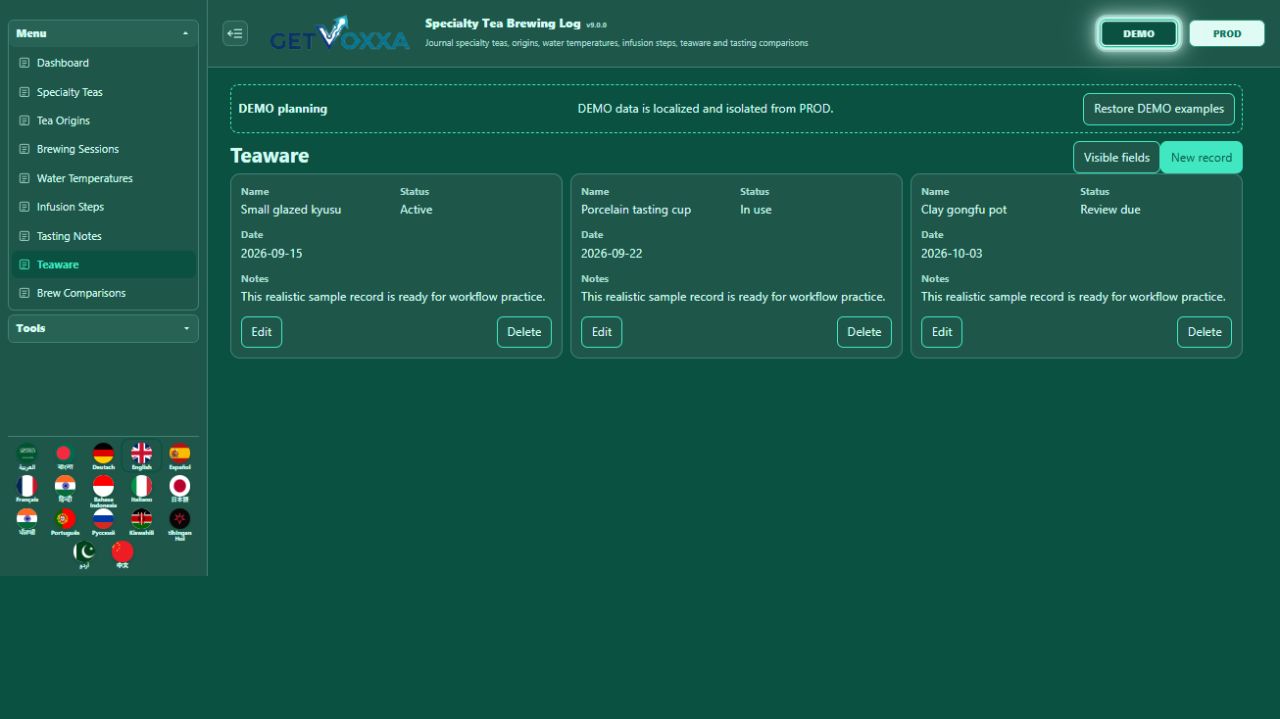Choose the Kiswahili flag icon
This screenshot has width=1280, height=719.
tap(141, 522)
